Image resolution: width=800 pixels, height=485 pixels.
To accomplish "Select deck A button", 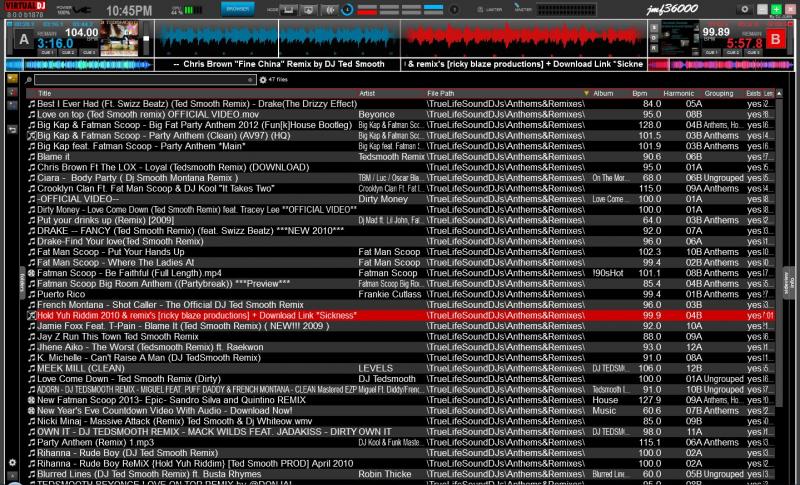I will (23, 39).
